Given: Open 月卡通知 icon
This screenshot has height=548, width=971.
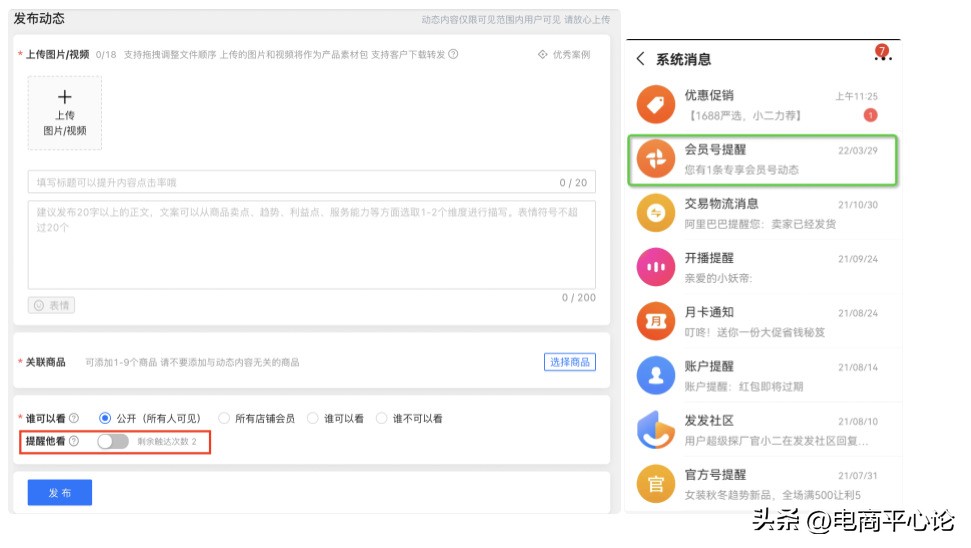Looking at the screenshot, I should (x=656, y=321).
